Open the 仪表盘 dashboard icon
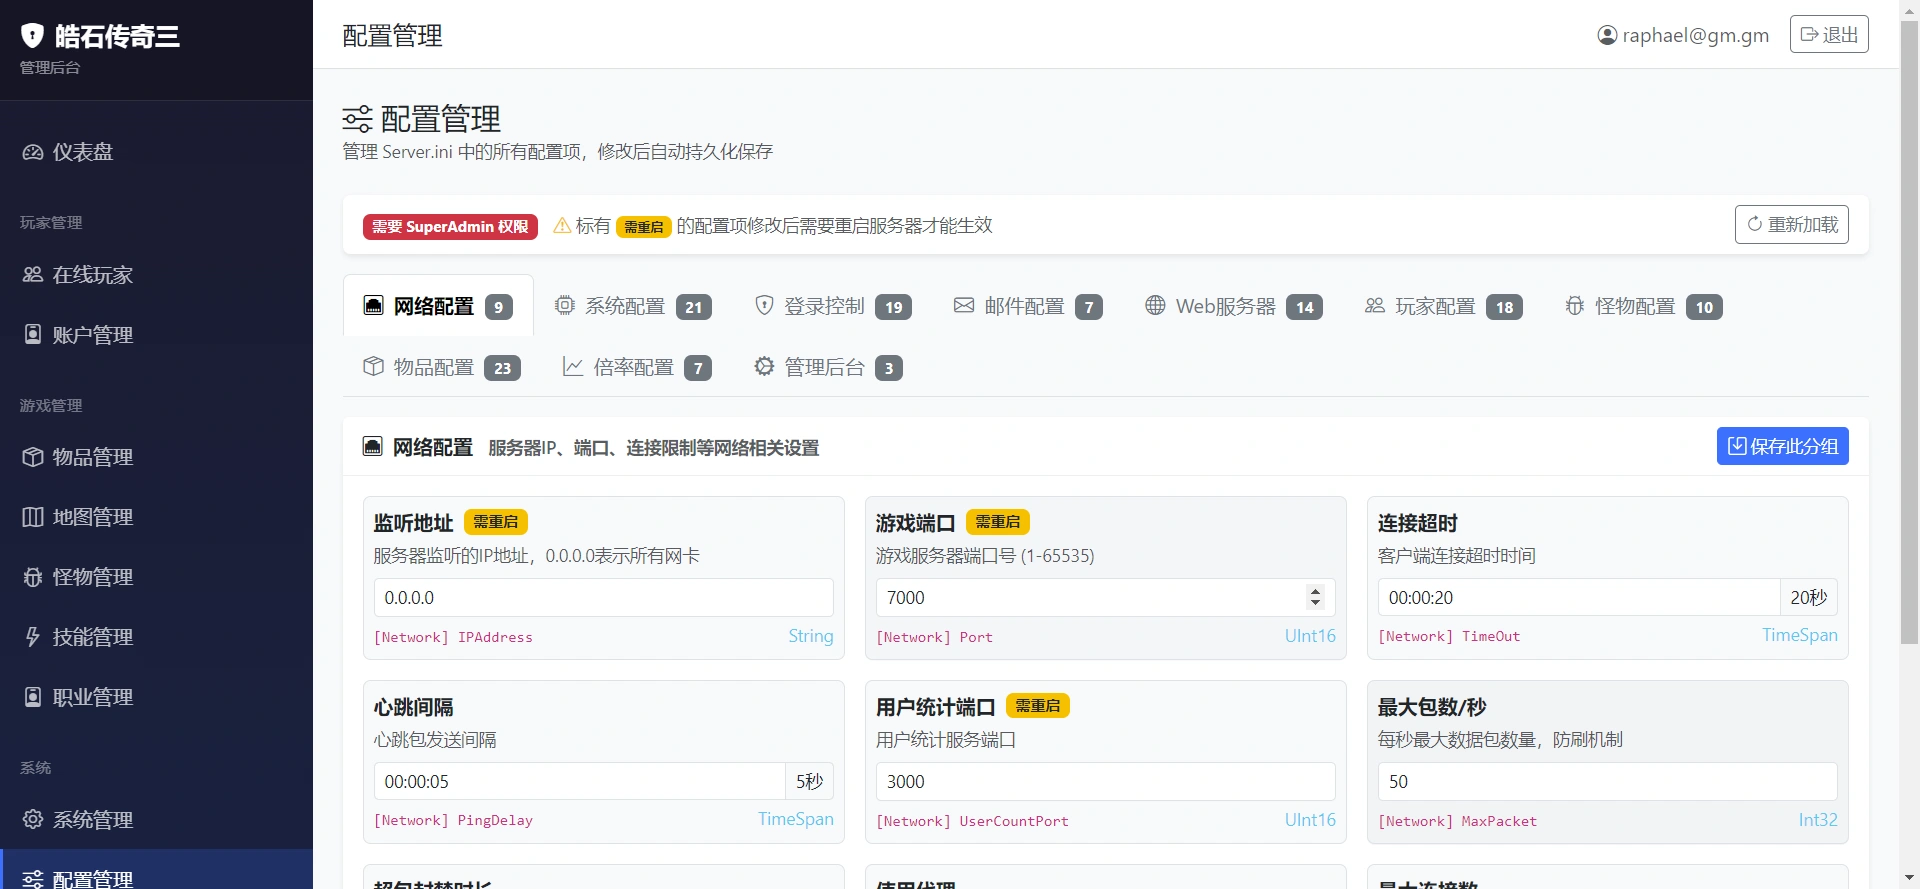The image size is (1920, 889). pos(33,152)
